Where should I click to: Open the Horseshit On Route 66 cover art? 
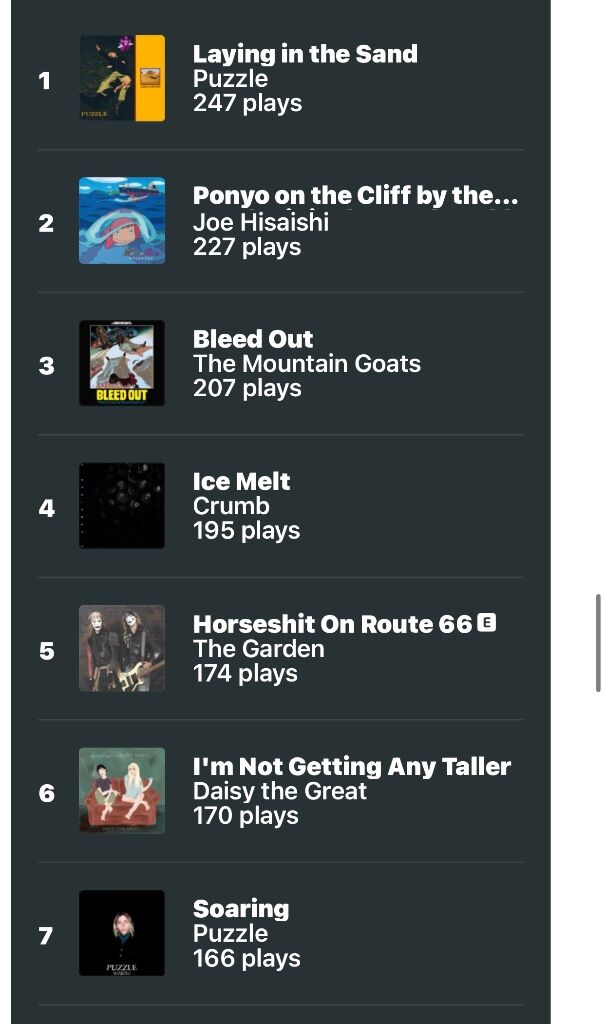point(122,648)
